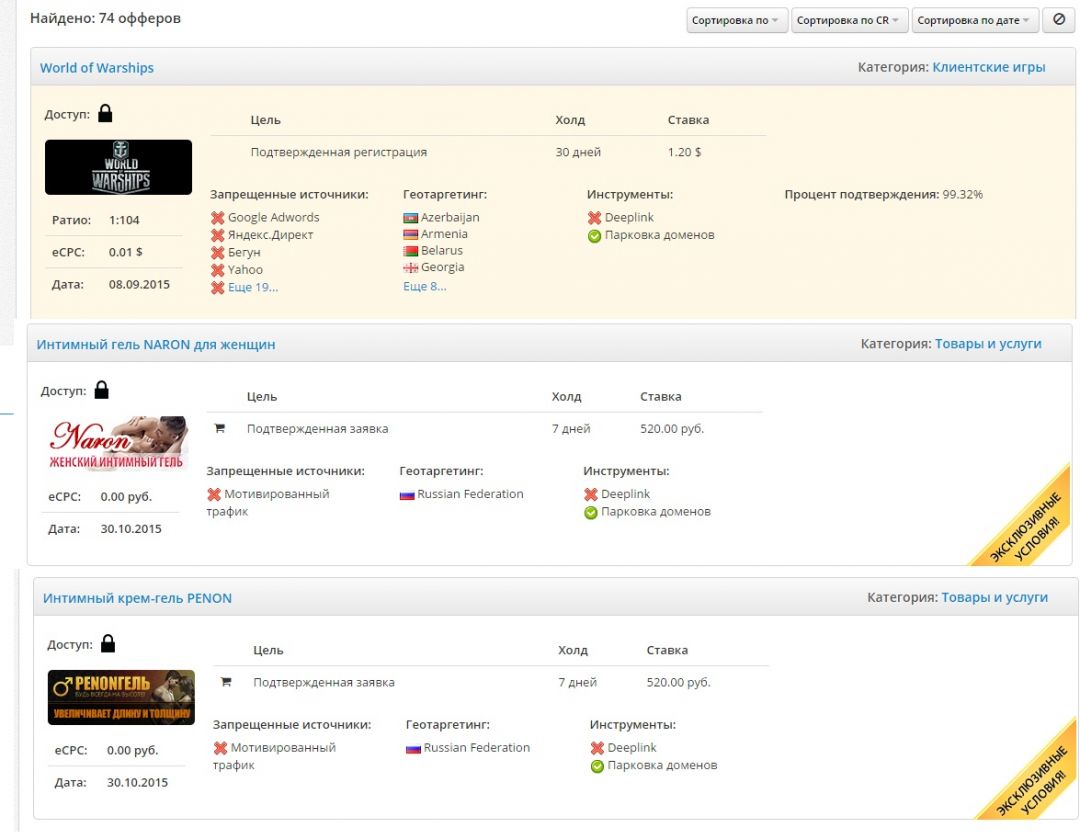Open the "Сортировка по дате" dropdown
This screenshot has width=1080, height=839.
coord(975,20)
